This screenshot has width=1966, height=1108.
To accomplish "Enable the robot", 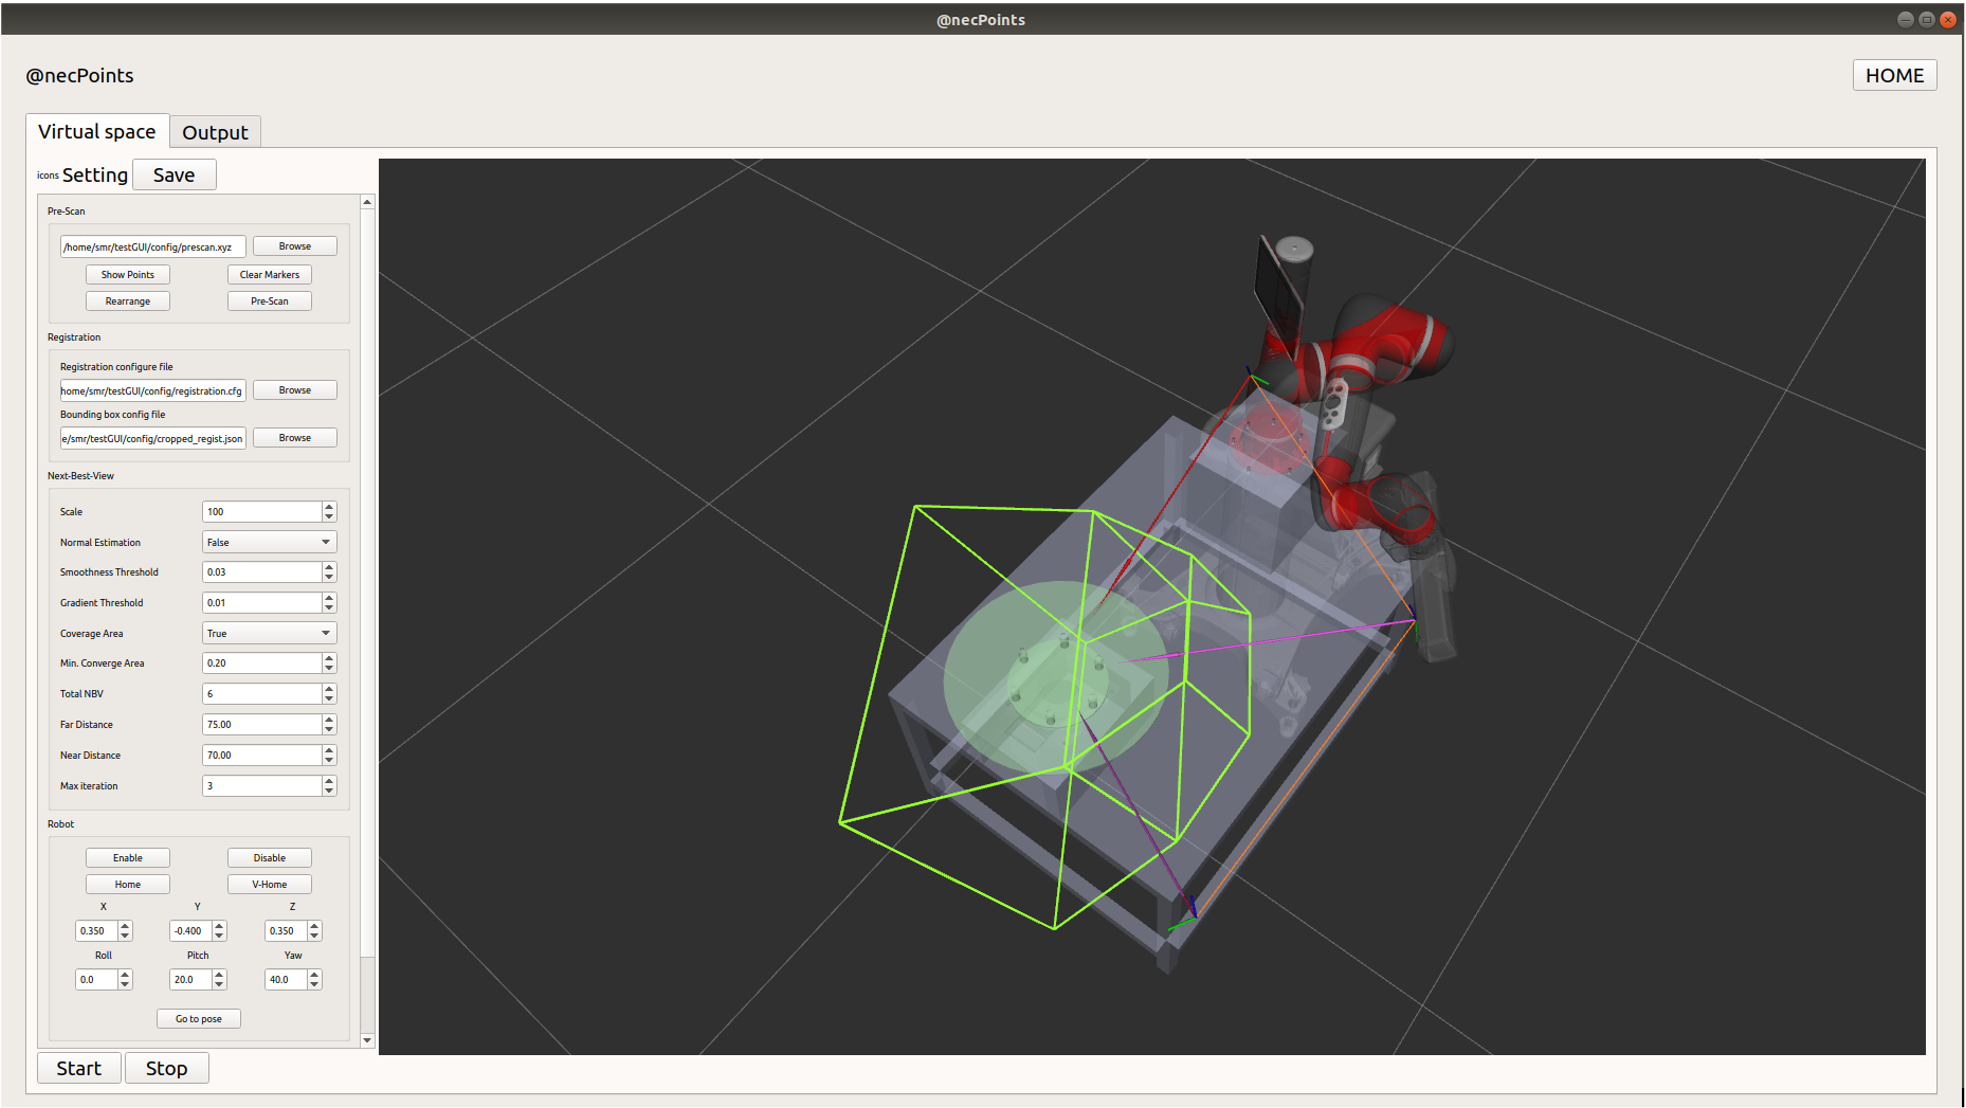I will [127, 857].
